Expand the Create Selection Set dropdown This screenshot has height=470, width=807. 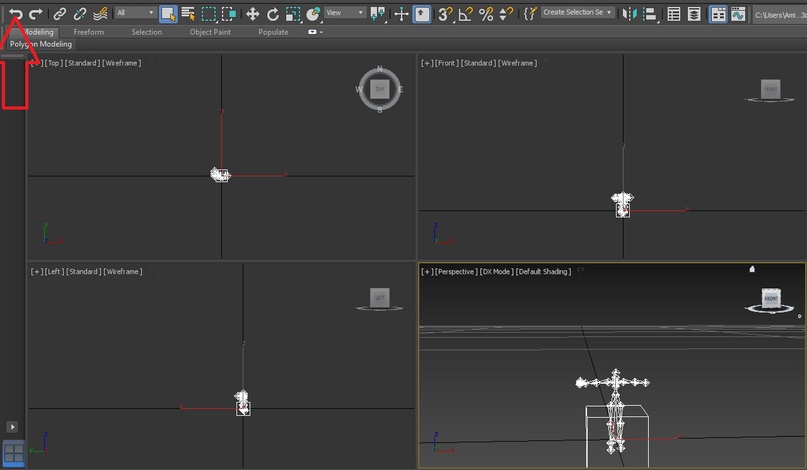[x=578, y=13]
